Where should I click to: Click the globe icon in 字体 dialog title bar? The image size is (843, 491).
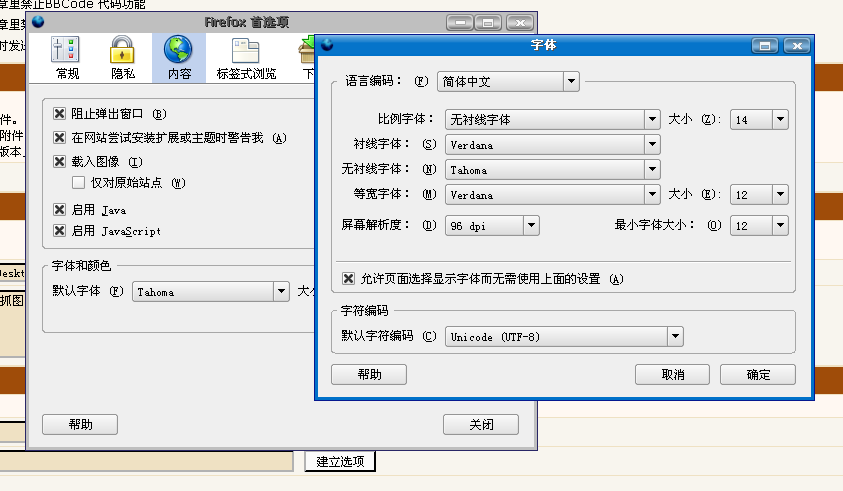point(327,45)
